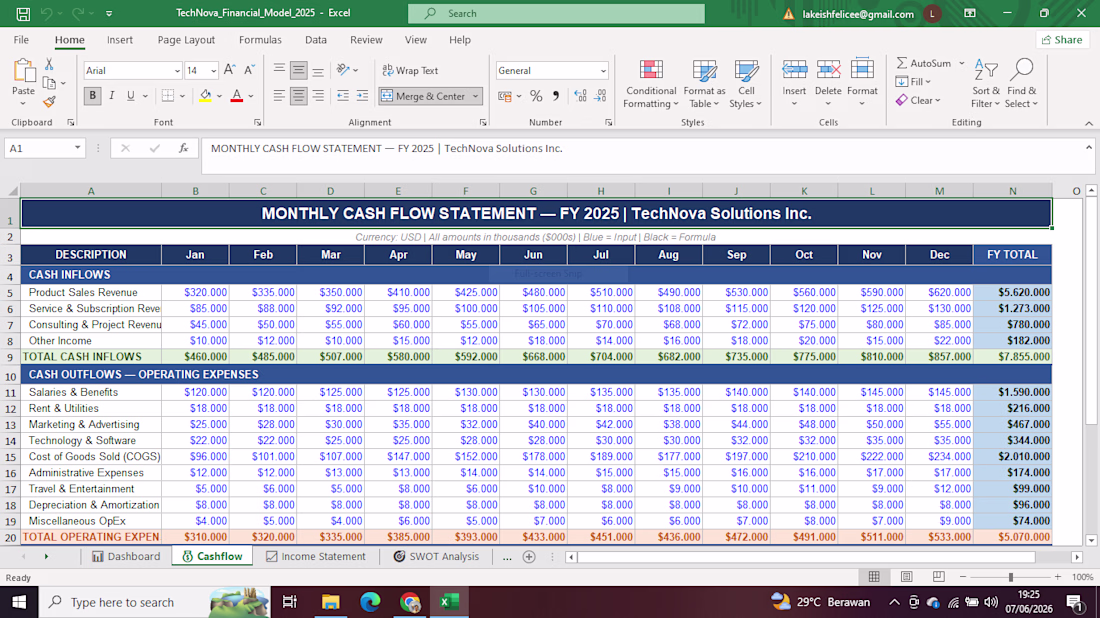Image resolution: width=1100 pixels, height=618 pixels.
Task: Toggle Bold formatting
Action: click(92, 95)
